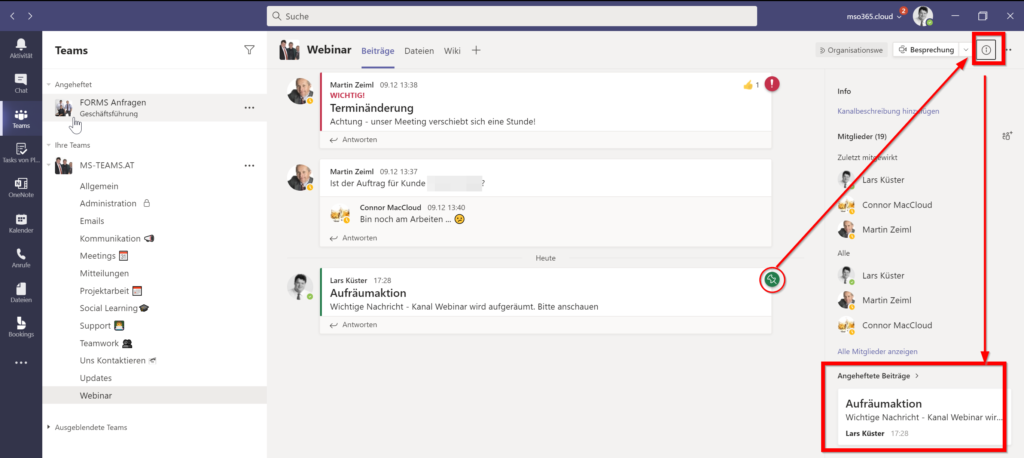This screenshot has width=1024, height=458.
Task: Open the Bookings app icon
Action: 21,327
